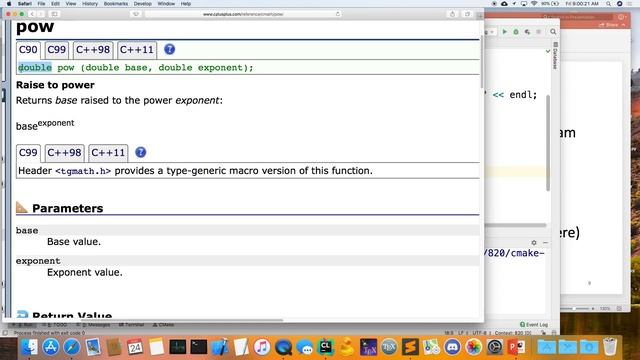The image size is (640, 360).
Task: Open the Trash in the dock
Action: click(610, 347)
